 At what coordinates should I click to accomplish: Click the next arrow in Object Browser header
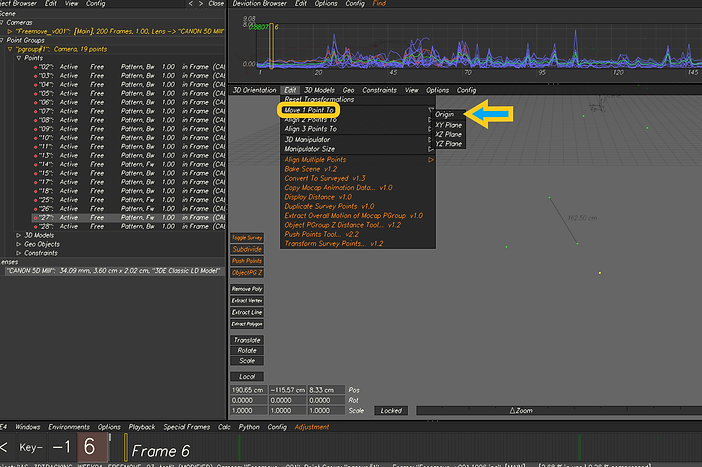pyautogui.click(x=201, y=4)
